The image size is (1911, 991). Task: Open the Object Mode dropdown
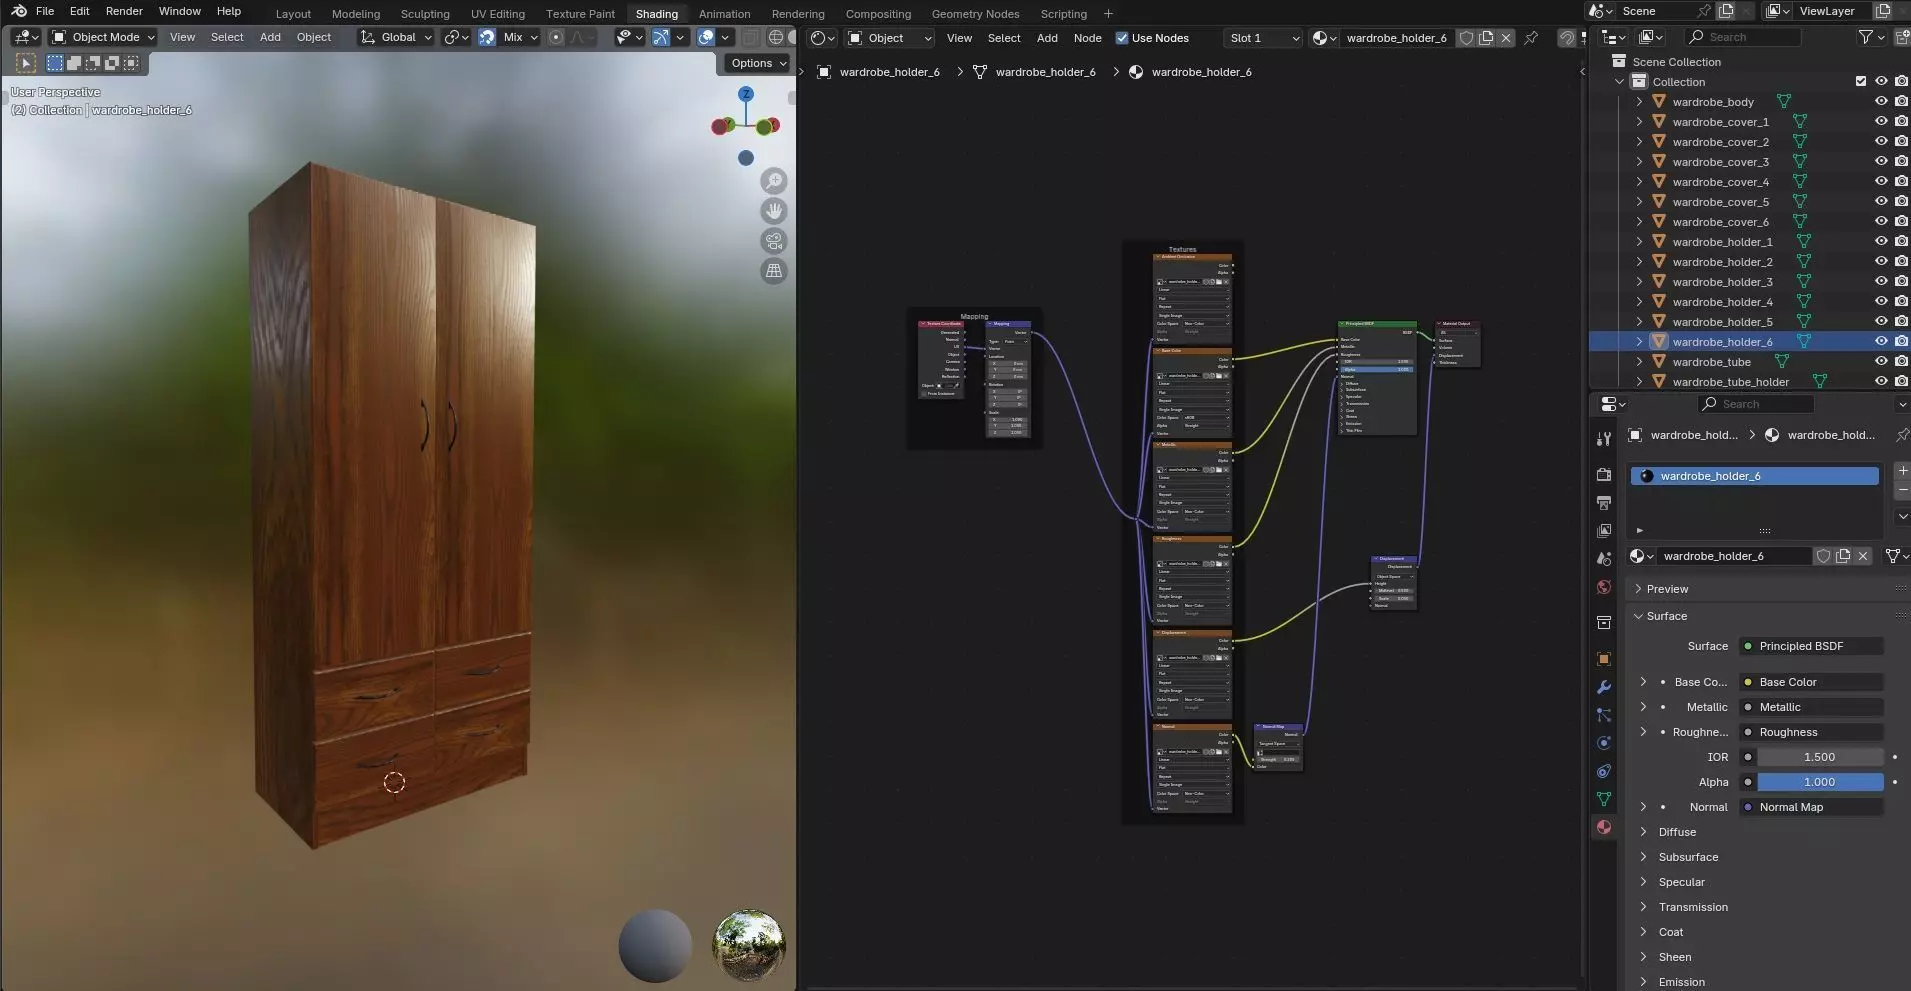click(104, 37)
